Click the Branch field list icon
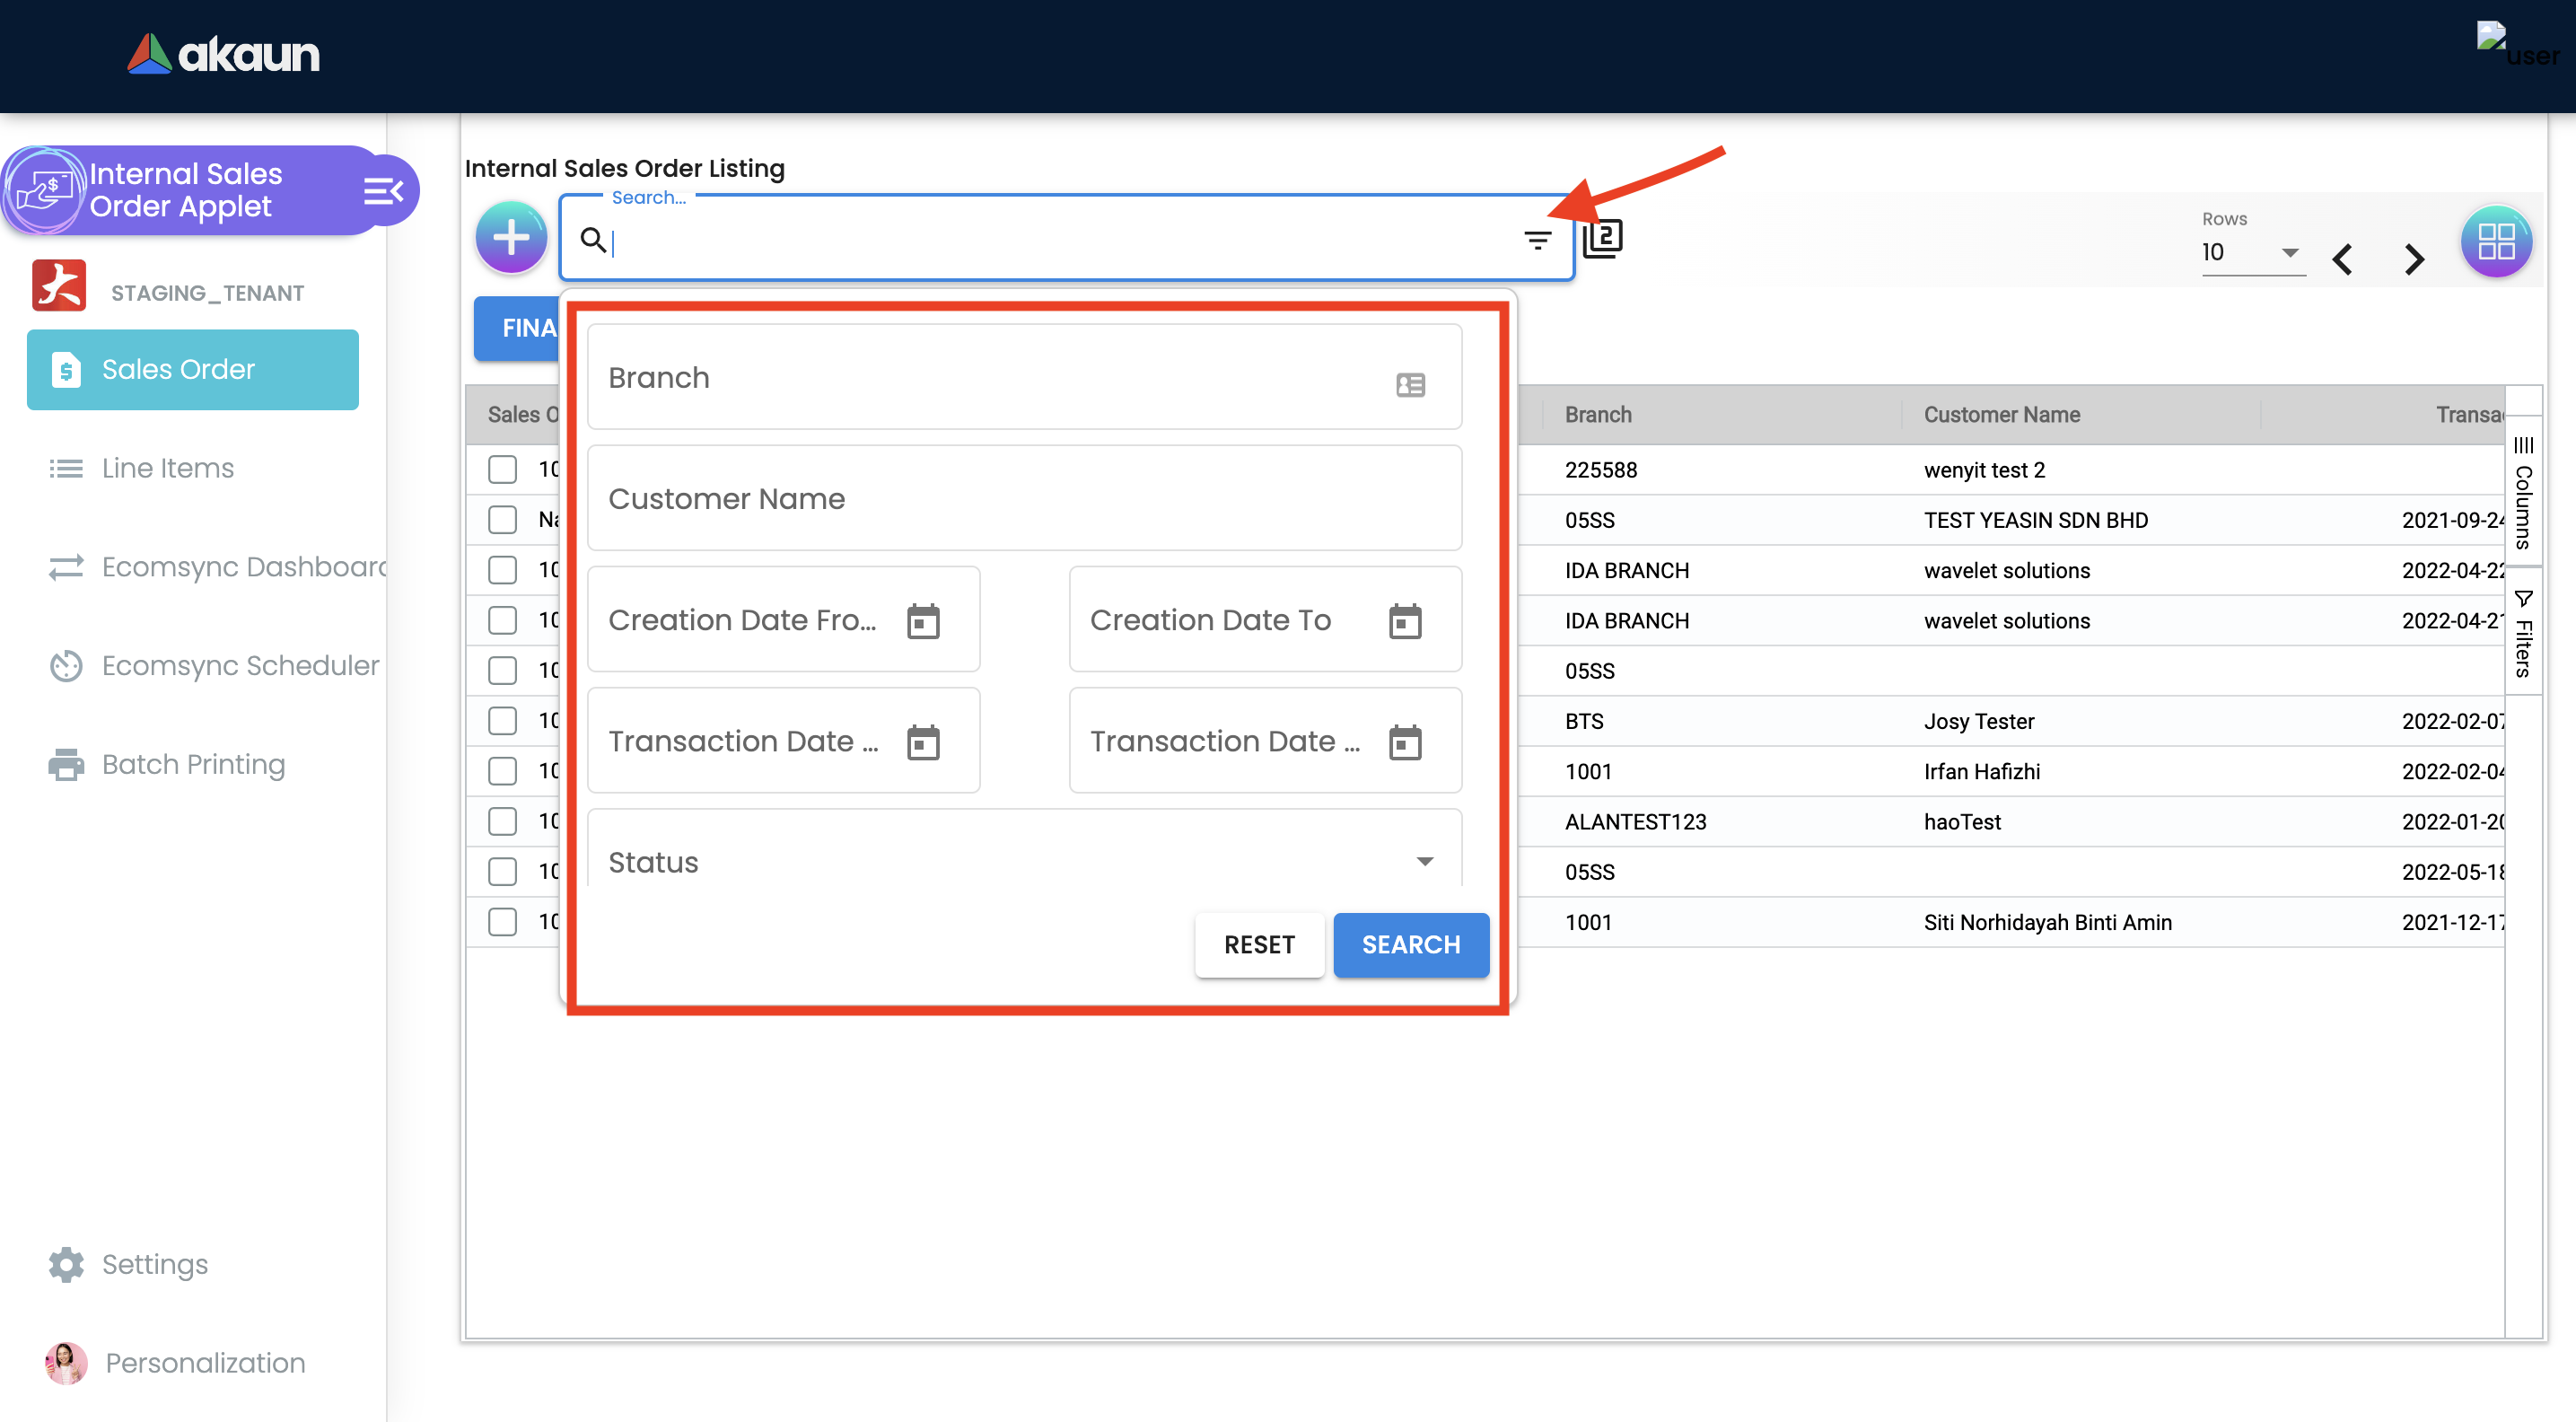This screenshot has width=2576, height=1422. (x=1410, y=384)
